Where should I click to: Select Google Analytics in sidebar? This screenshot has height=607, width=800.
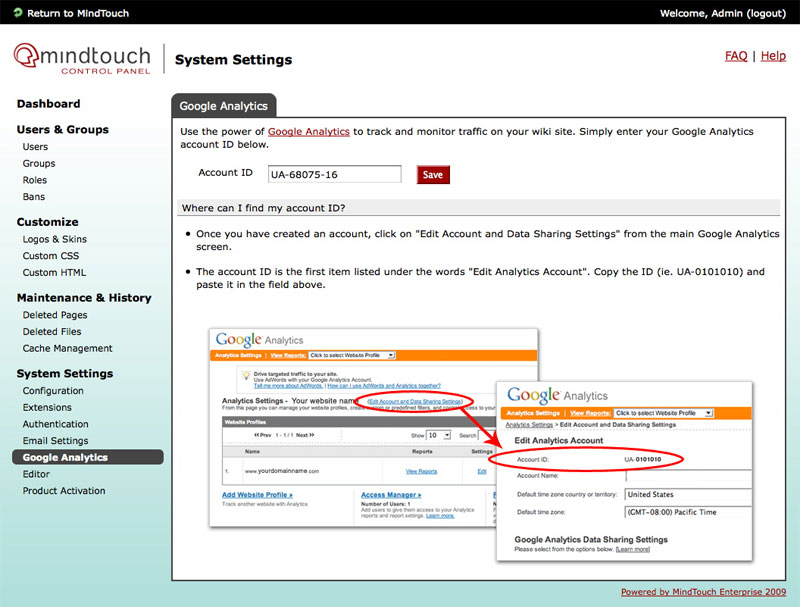click(x=88, y=457)
